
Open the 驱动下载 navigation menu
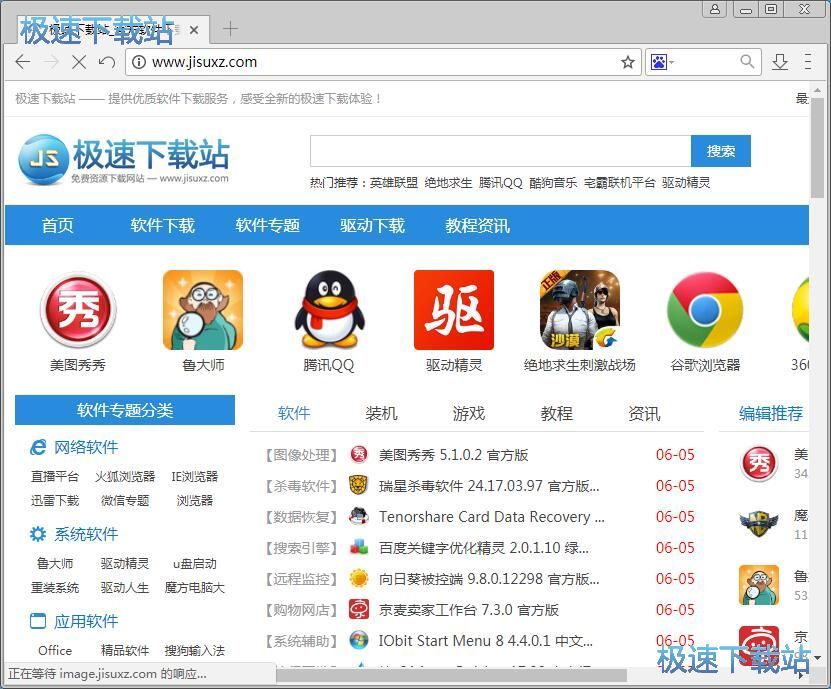pyautogui.click(x=372, y=226)
